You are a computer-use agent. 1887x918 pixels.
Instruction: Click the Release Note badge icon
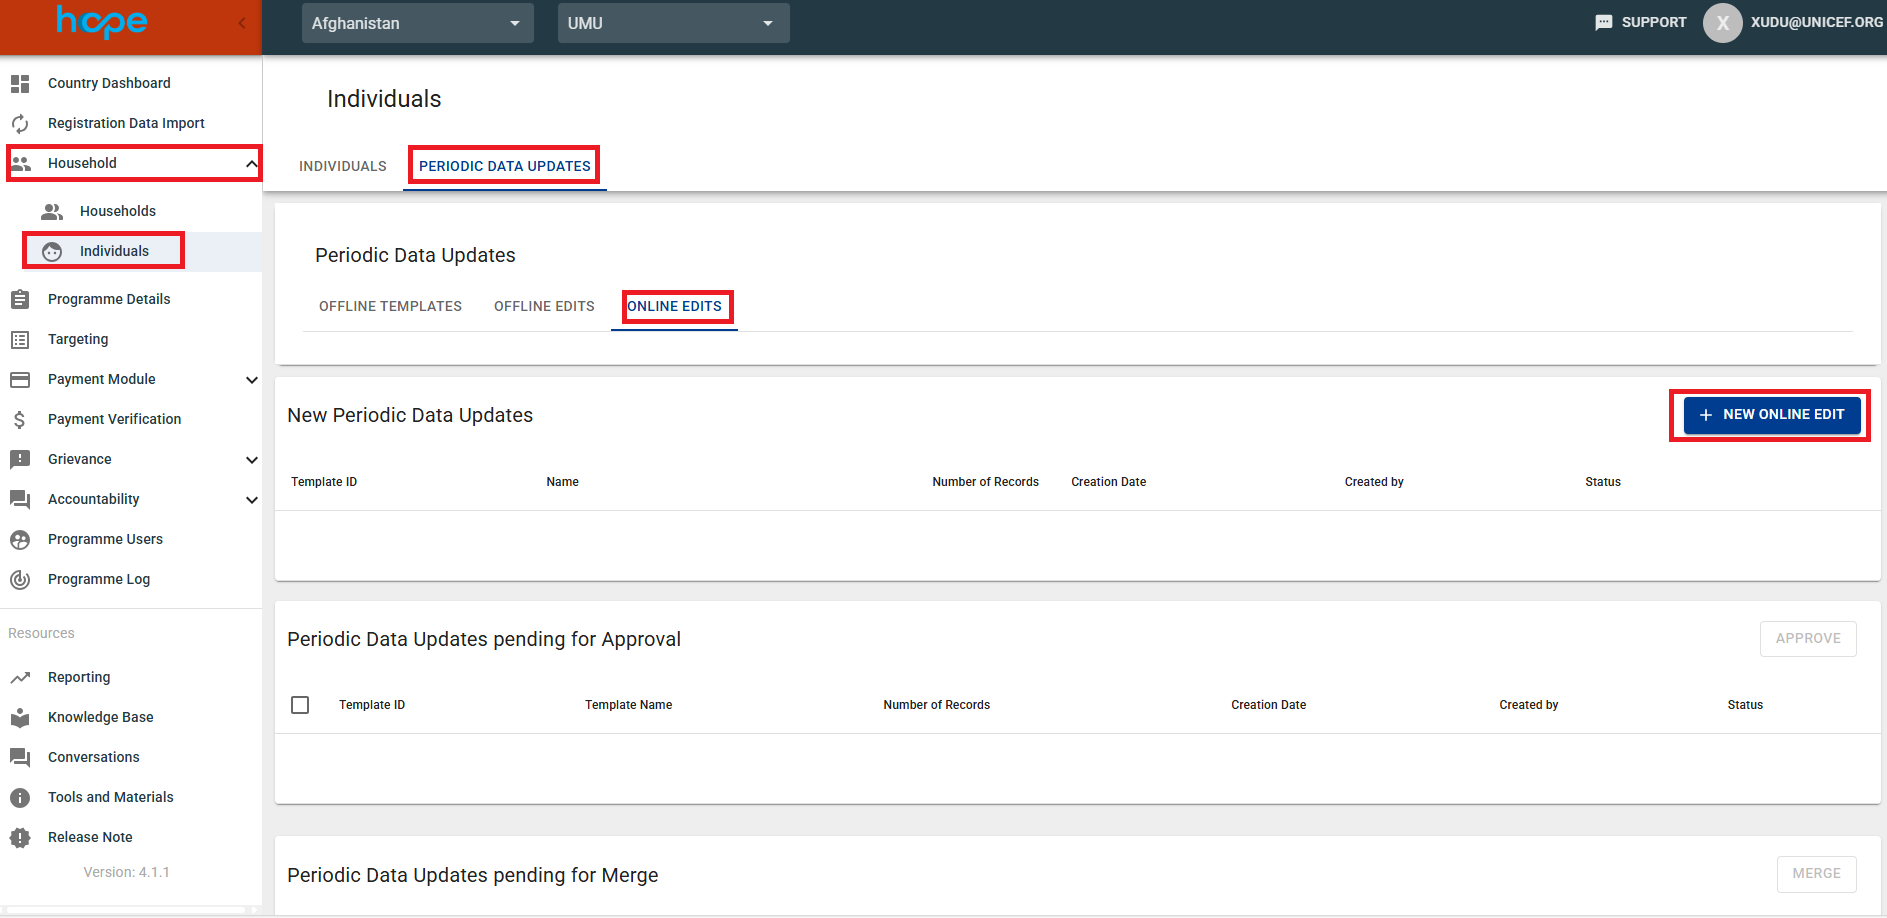tap(20, 838)
